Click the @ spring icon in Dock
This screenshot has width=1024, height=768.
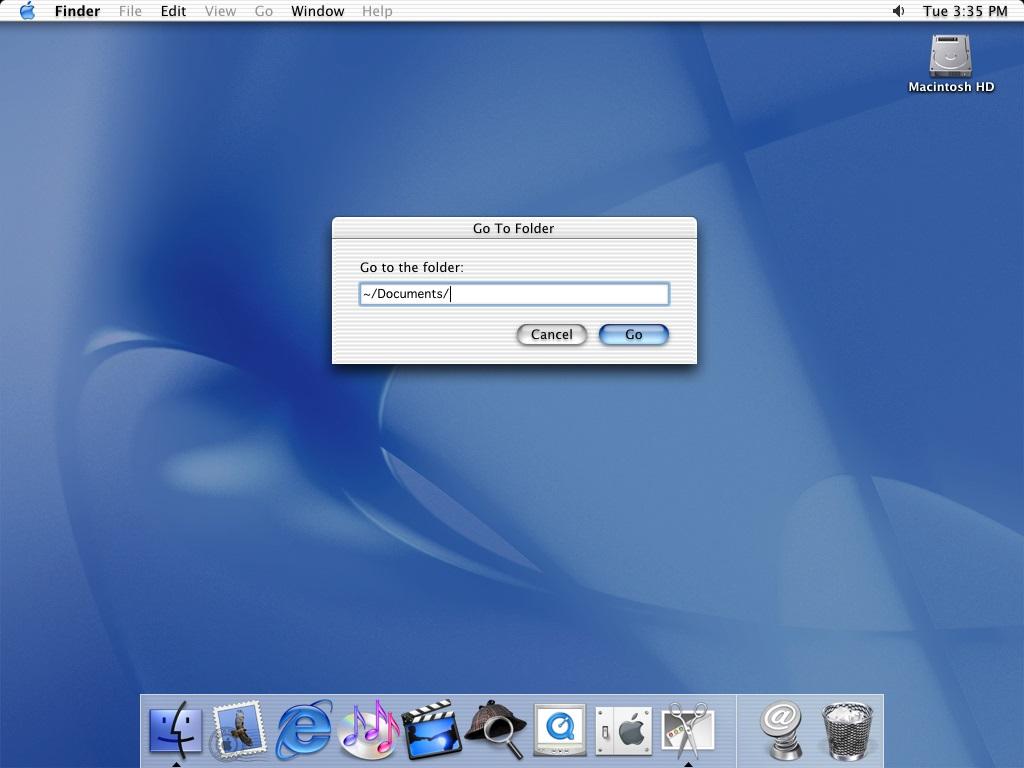tap(782, 730)
